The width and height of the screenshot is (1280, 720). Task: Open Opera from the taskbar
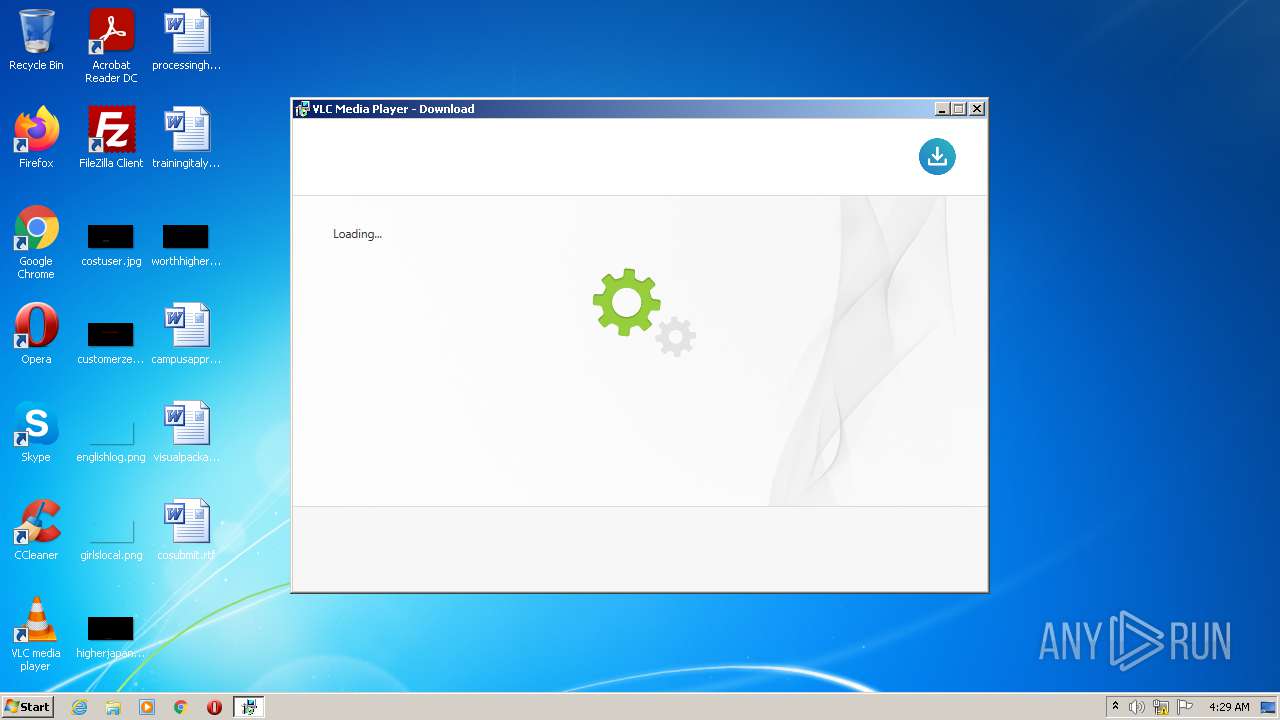click(214, 707)
